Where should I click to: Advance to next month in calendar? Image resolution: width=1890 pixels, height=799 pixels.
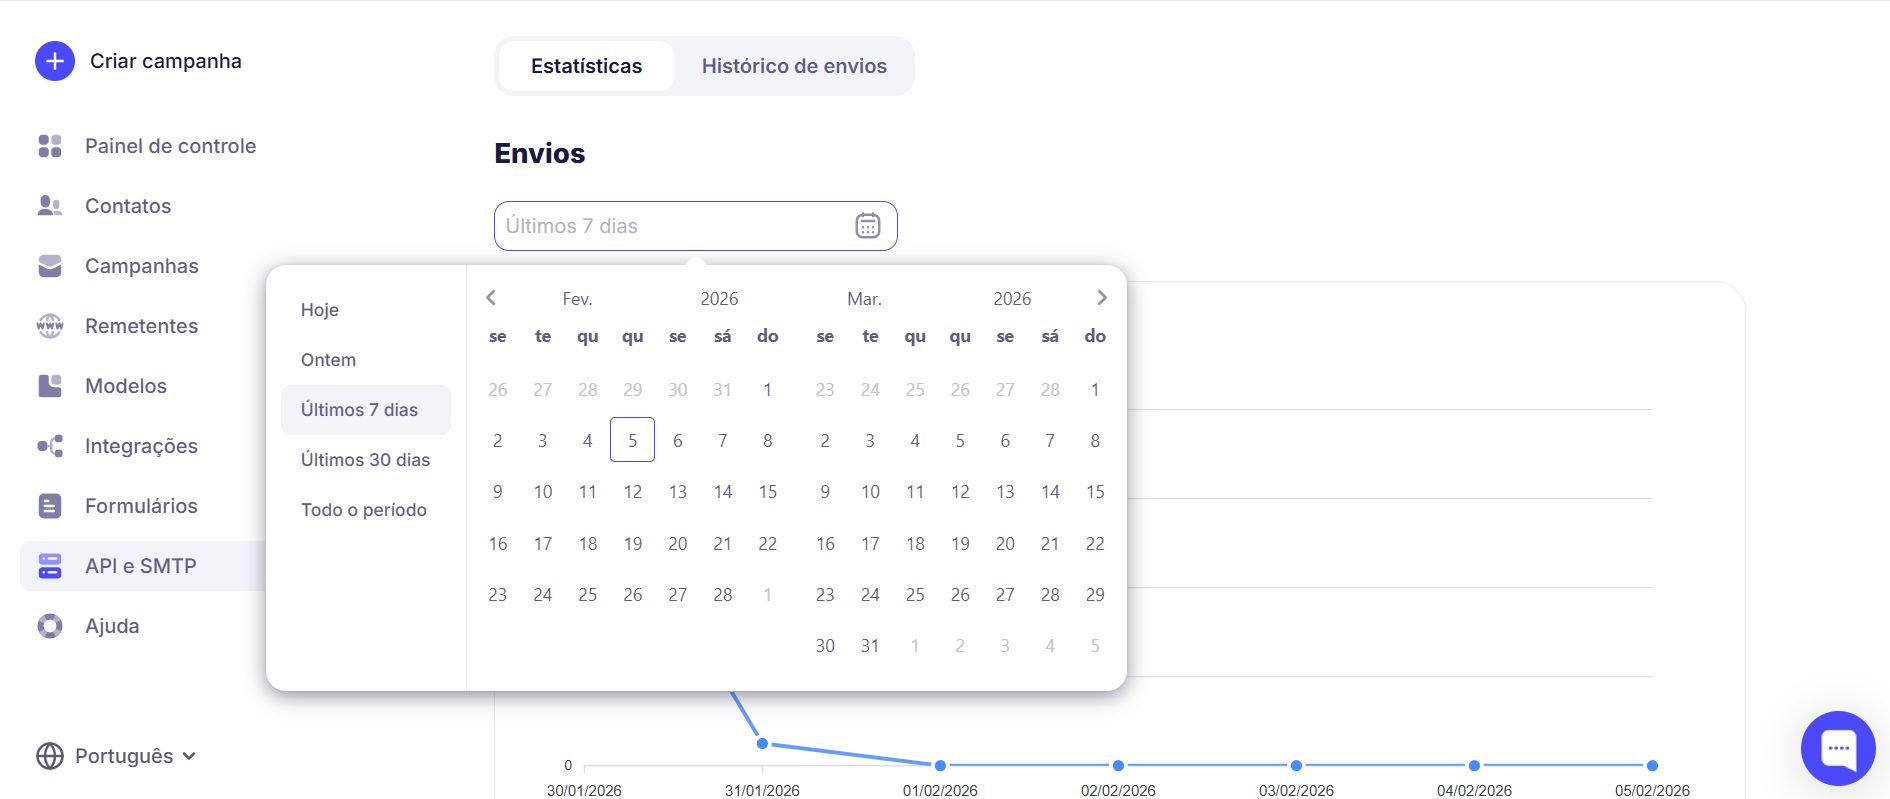tap(1101, 298)
